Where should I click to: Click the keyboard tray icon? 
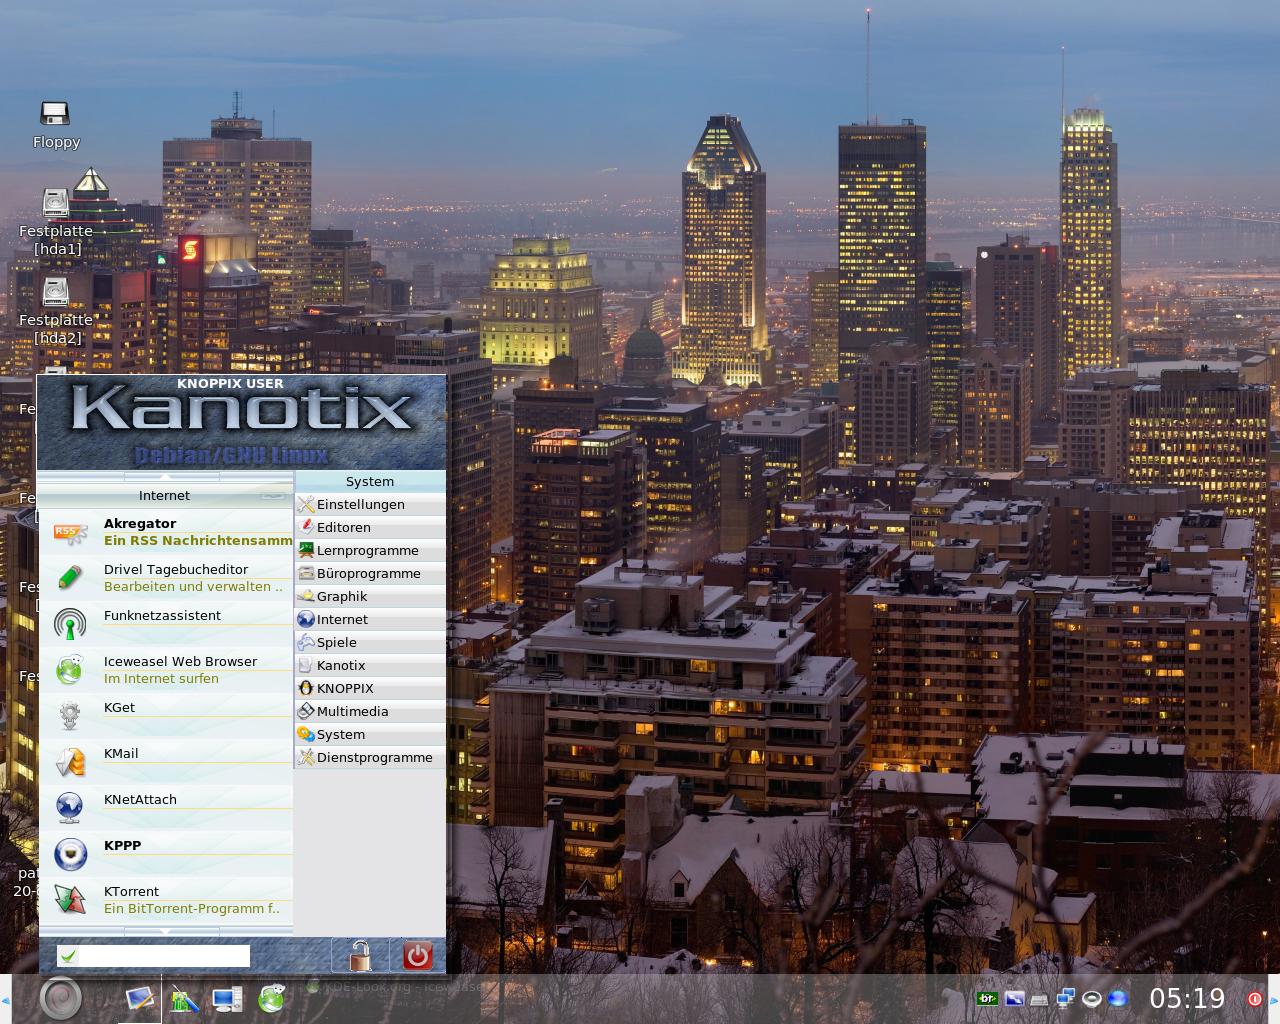(1040, 999)
